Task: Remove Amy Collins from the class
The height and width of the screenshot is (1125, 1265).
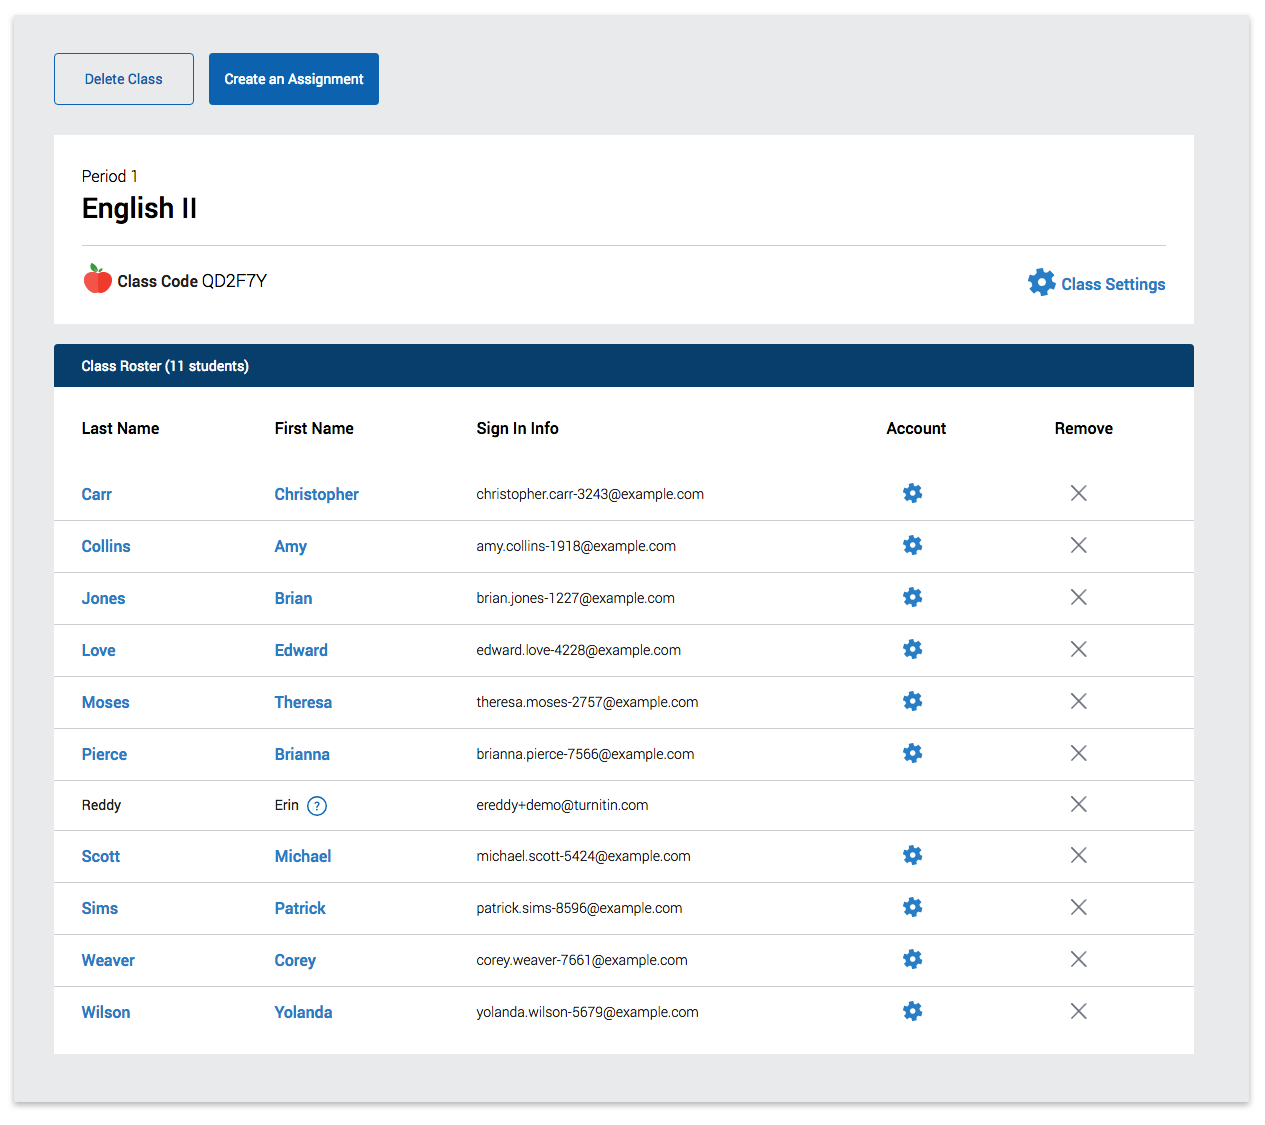Action: click(x=1078, y=545)
